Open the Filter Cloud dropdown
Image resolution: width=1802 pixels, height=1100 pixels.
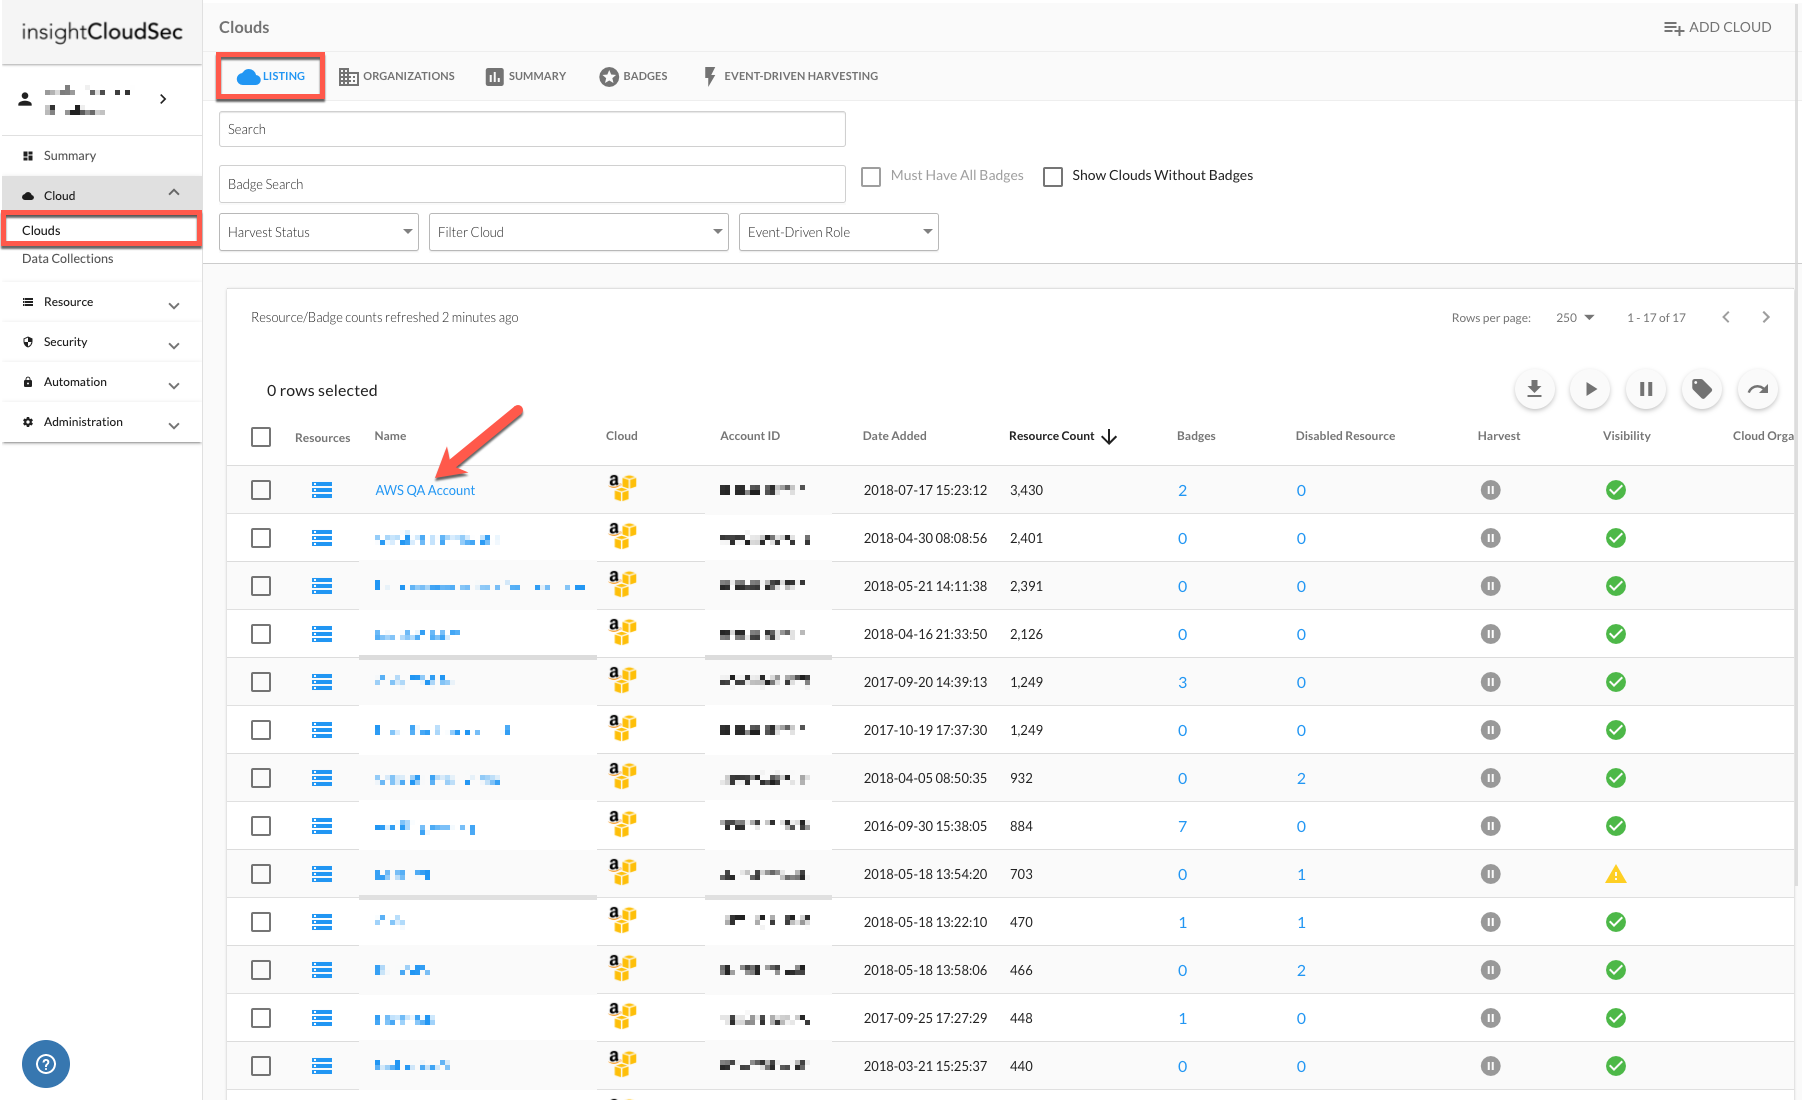pos(579,232)
